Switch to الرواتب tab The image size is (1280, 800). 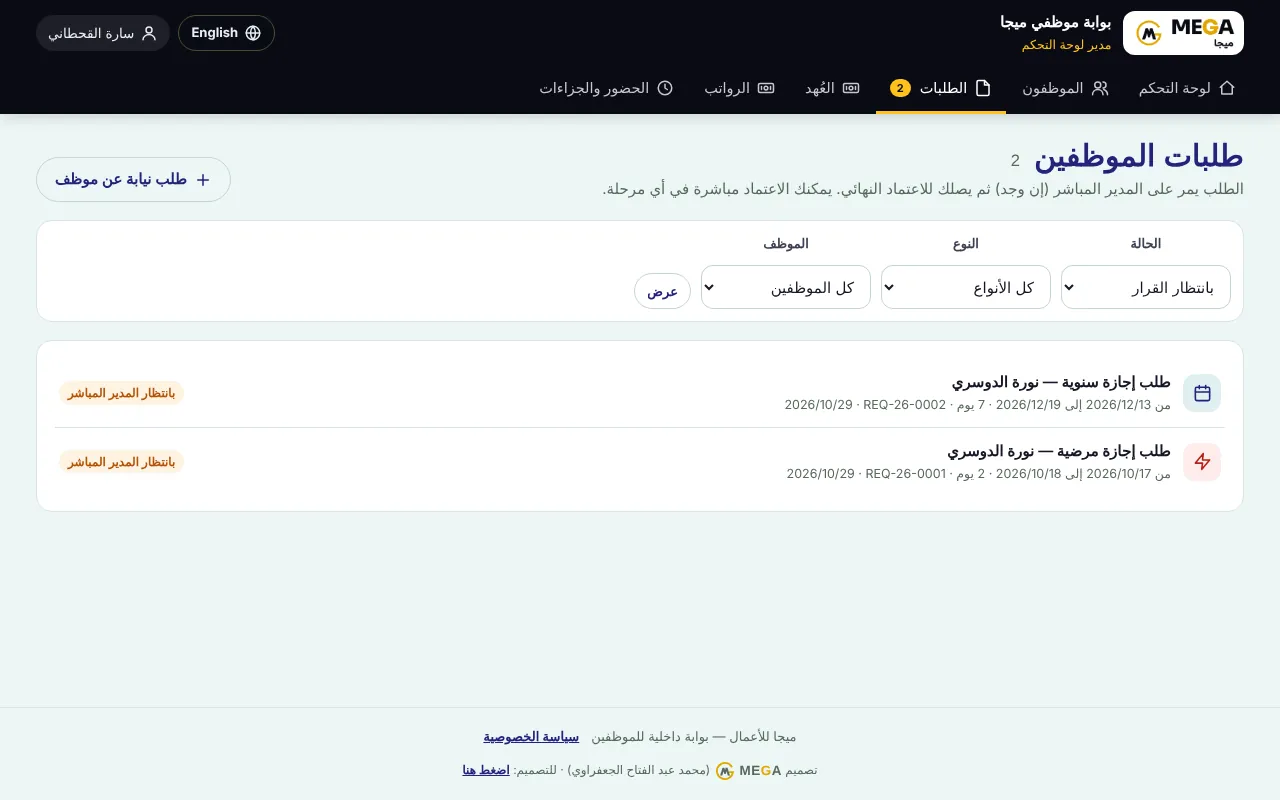coord(740,88)
